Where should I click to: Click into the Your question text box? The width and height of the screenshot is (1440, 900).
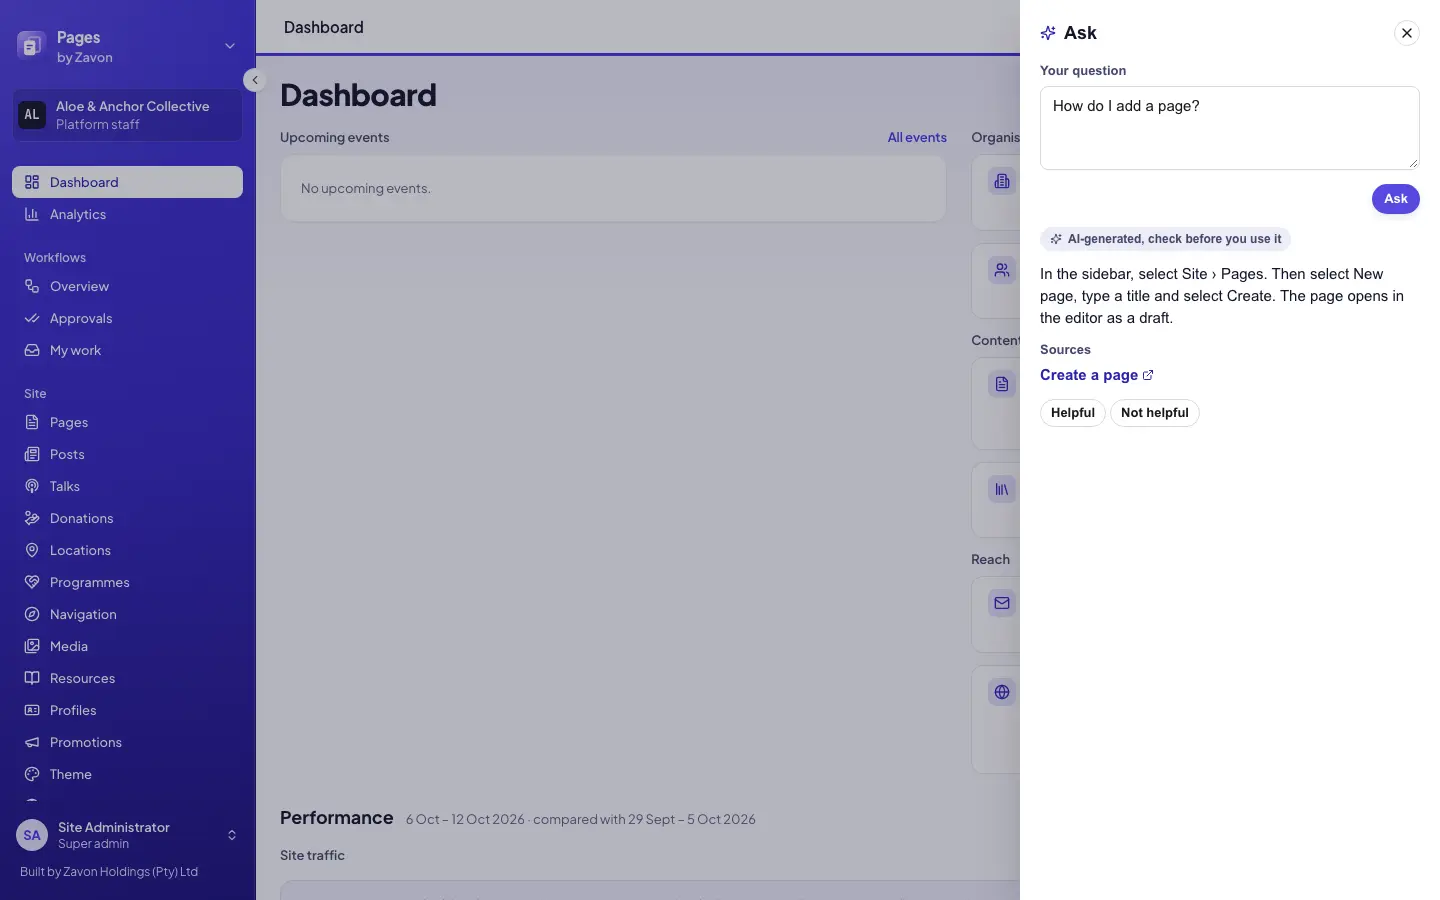[1230, 128]
